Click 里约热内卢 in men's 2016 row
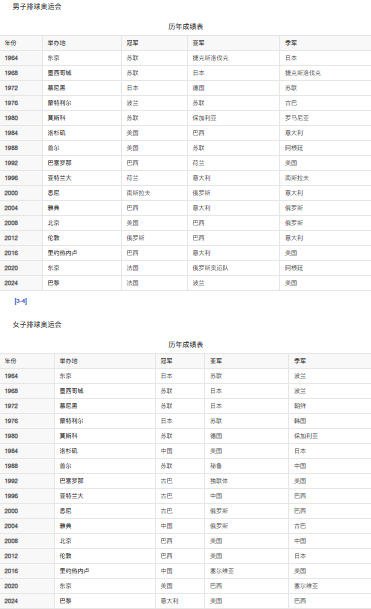 point(63,253)
